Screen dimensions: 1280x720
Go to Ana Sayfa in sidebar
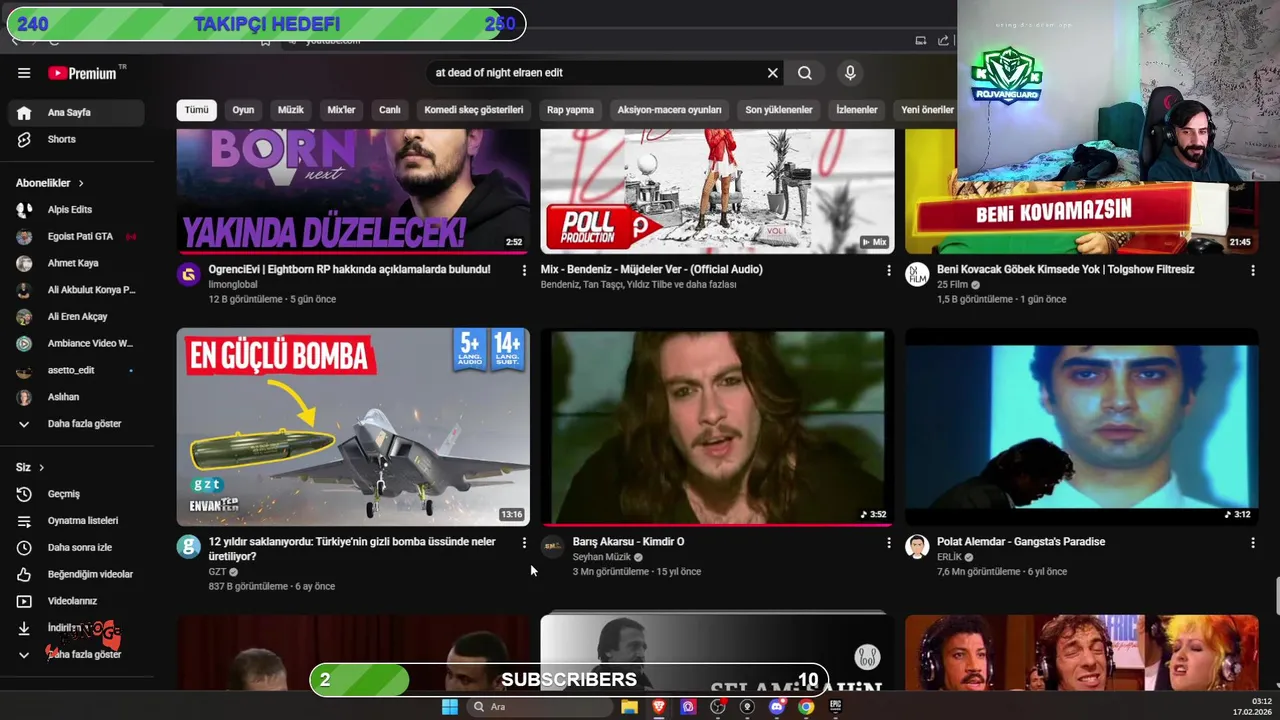coord(76,113)
